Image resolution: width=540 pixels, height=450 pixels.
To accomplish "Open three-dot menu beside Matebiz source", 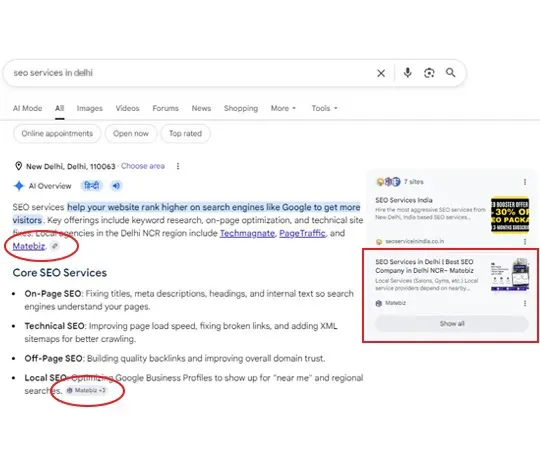I will 525,303.
